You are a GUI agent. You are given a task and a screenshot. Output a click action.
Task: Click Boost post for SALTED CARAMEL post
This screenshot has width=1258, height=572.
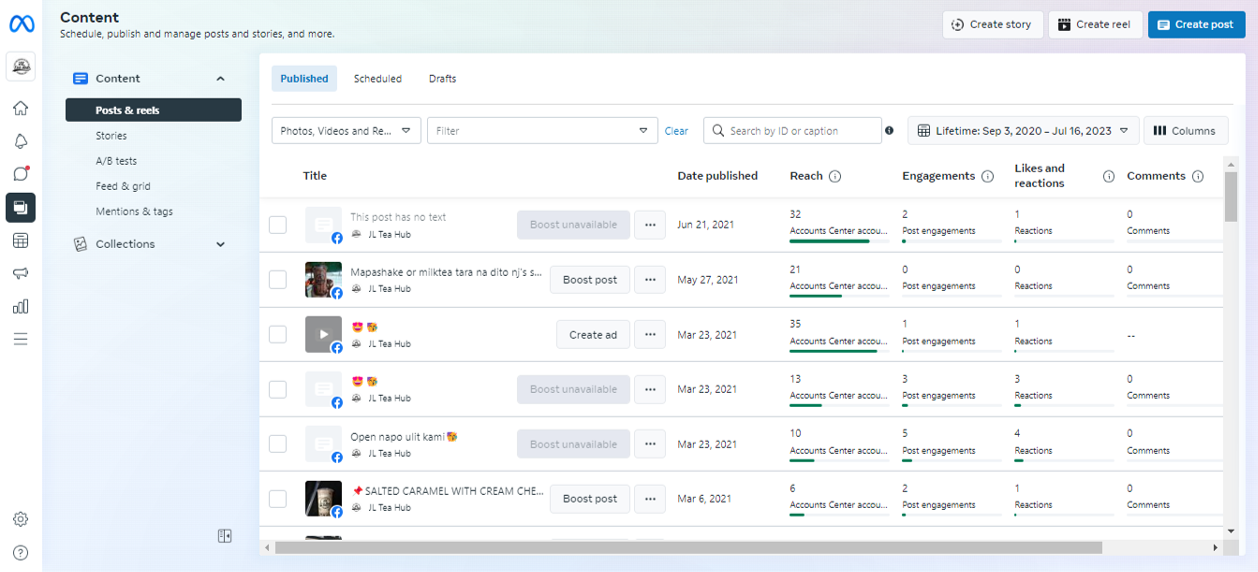click(x=590, y=499)
